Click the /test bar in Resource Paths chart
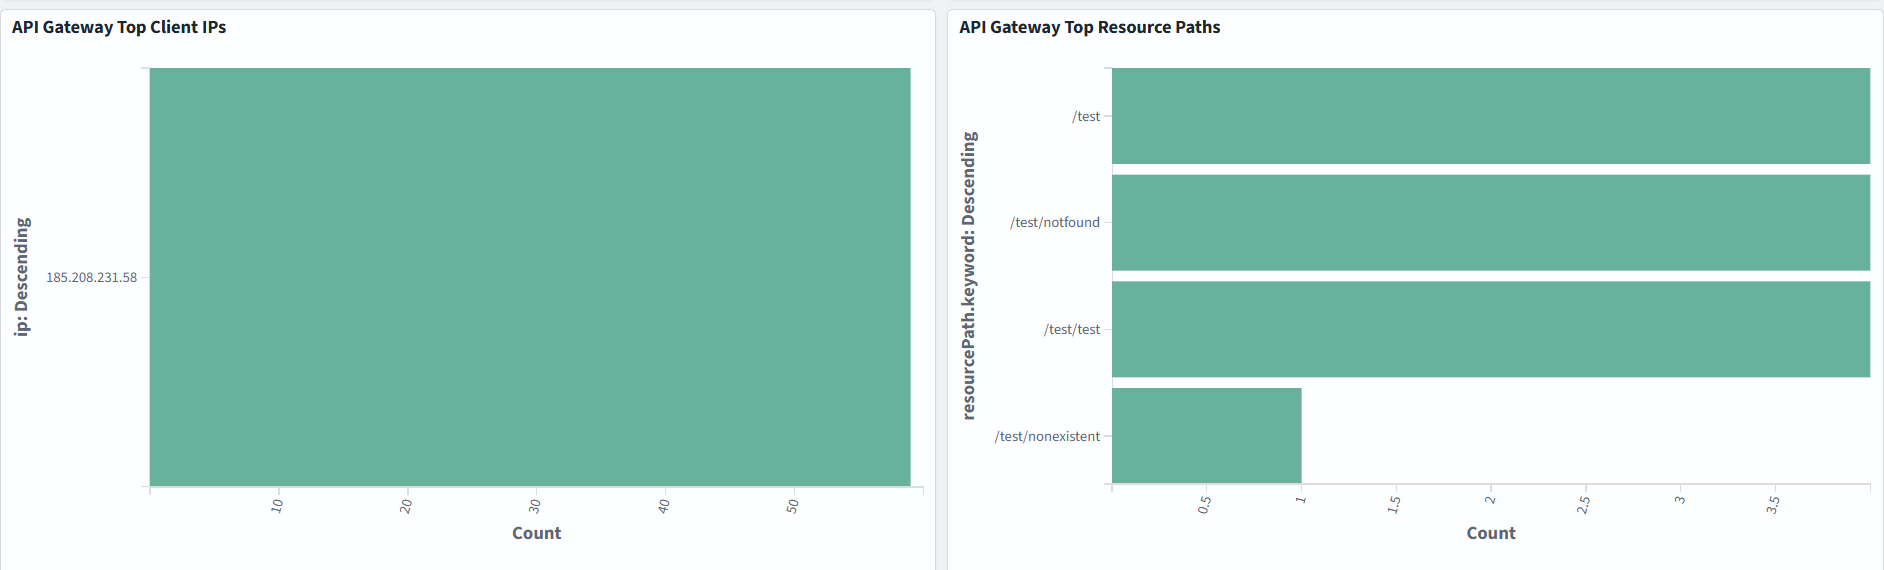The width and height of the screenshot is (1884, 570). click(1490, 116)
